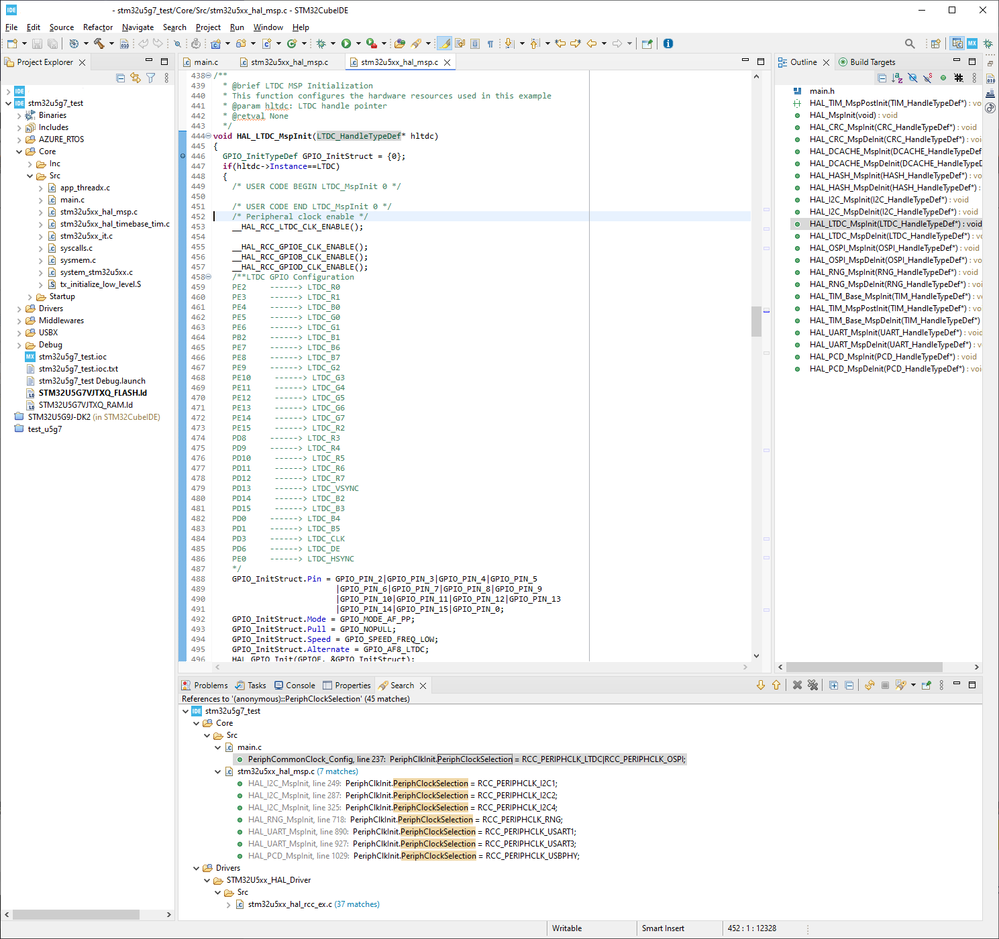Collapse all results in the Search view
Image resolution: width=999 pixels, height=939 pixels.
click(850, 686)
